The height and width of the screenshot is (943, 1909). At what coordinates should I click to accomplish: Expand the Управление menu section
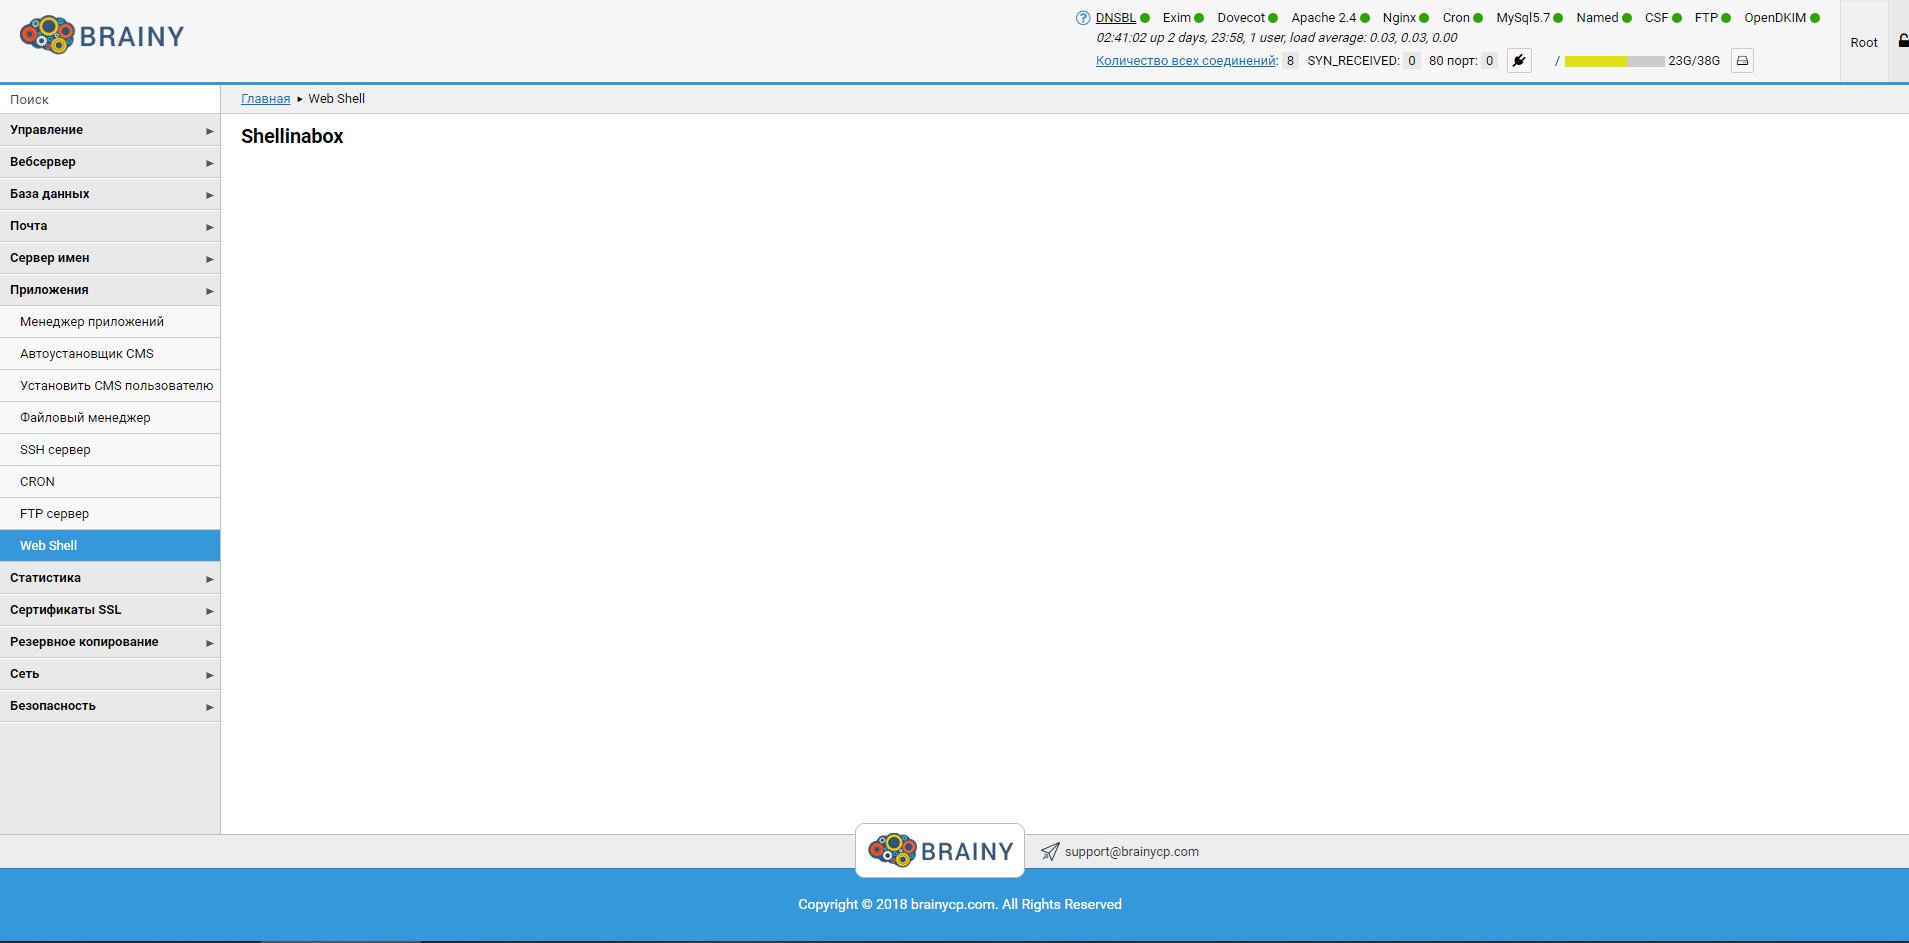pyautogui.click(x=110, y=130)
